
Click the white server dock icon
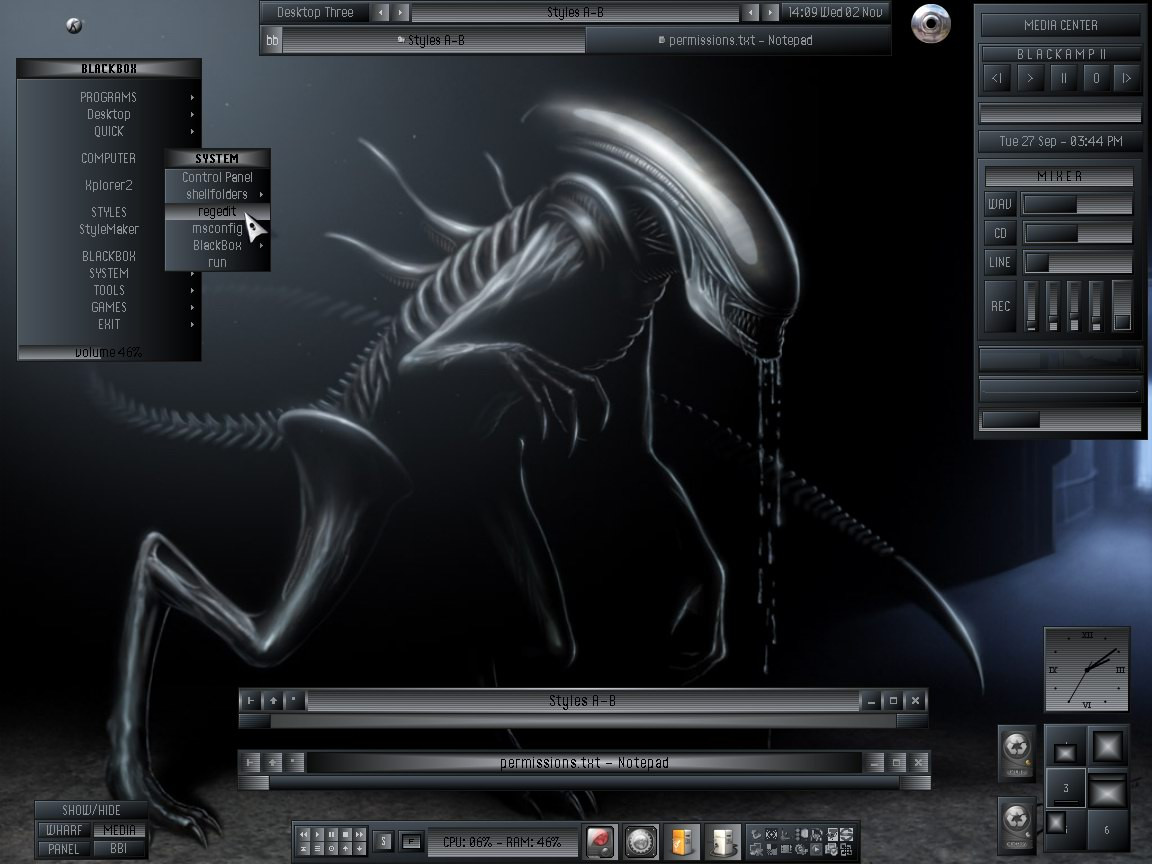click(x=721, y=841)
